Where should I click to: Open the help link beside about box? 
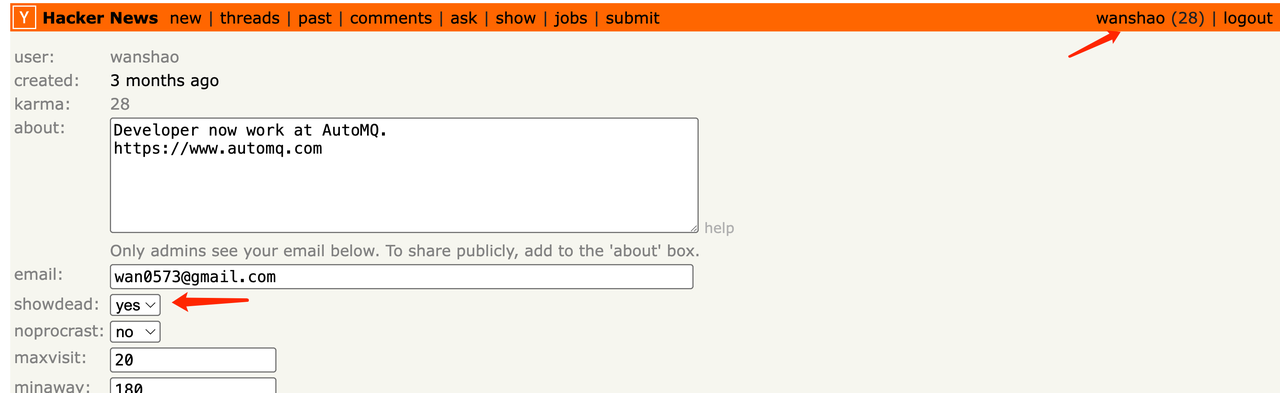(x=719, y=228)
